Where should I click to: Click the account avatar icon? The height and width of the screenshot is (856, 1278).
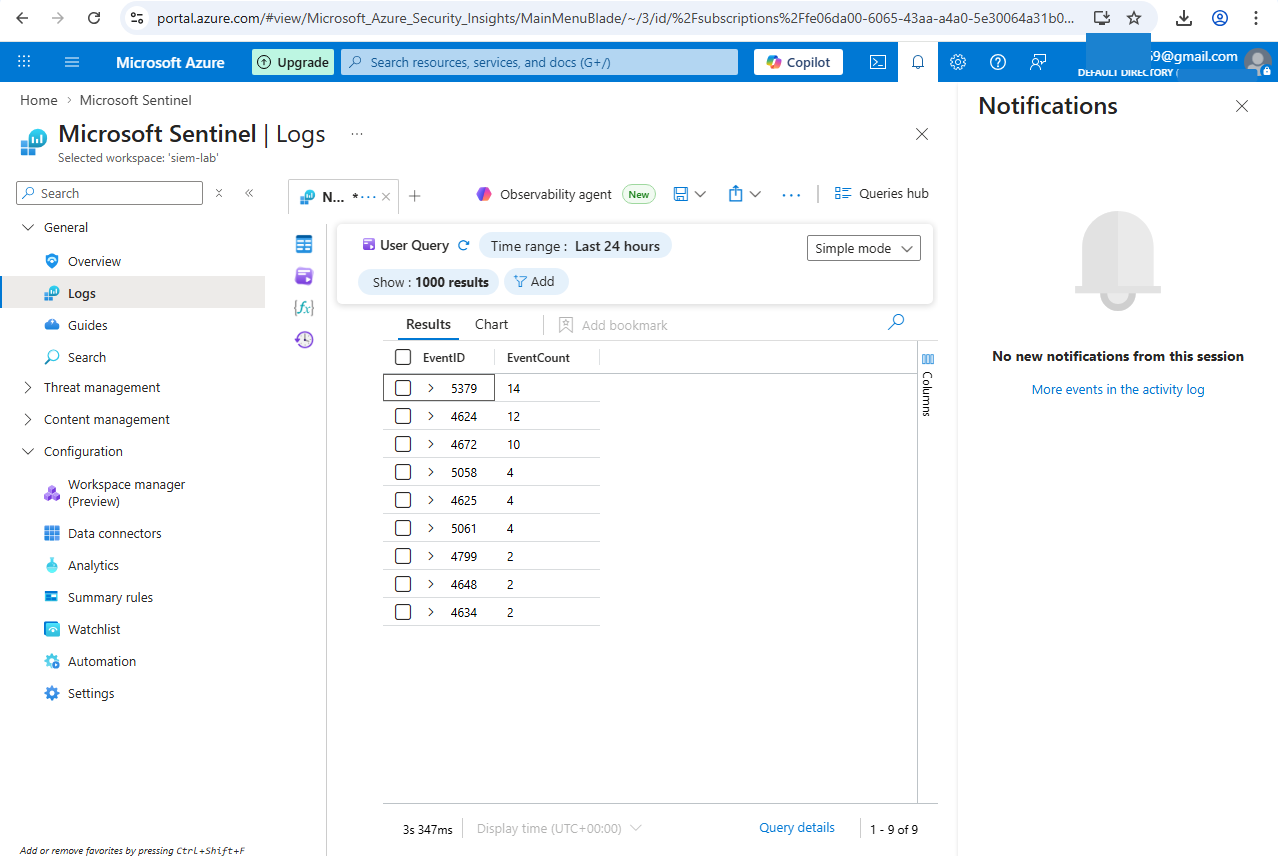pyautogui.click(x=1258, y=62)
